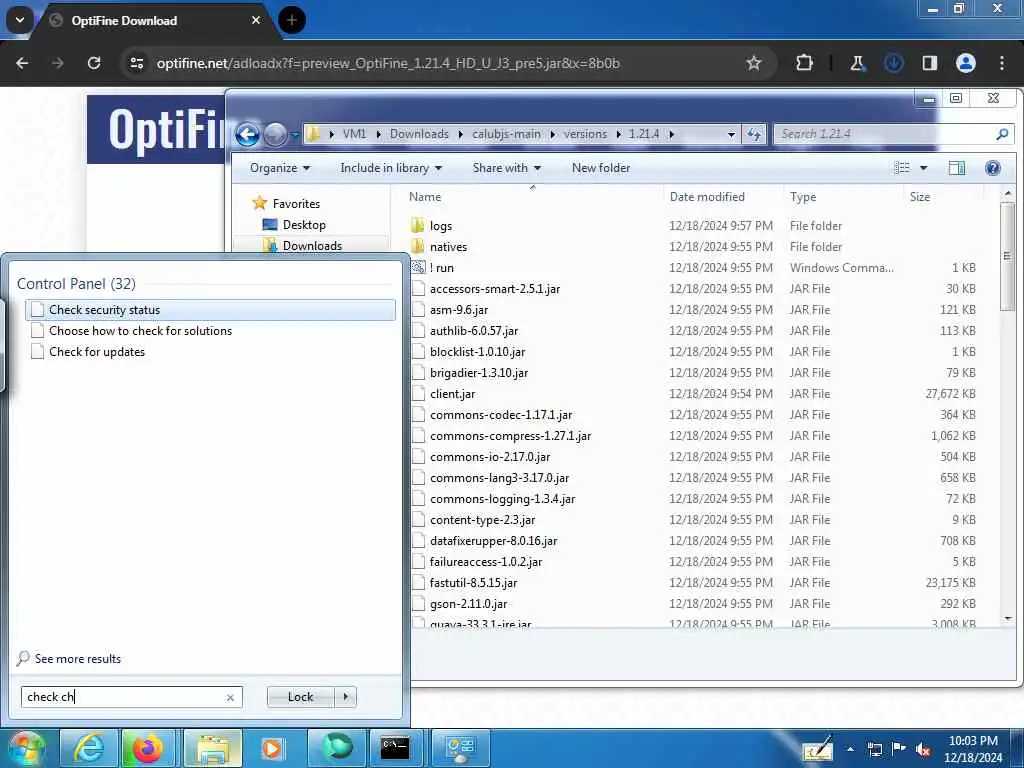Open a new Chrome tab
This screenshot has height=768, width=1024.
[x=292, y=20]
